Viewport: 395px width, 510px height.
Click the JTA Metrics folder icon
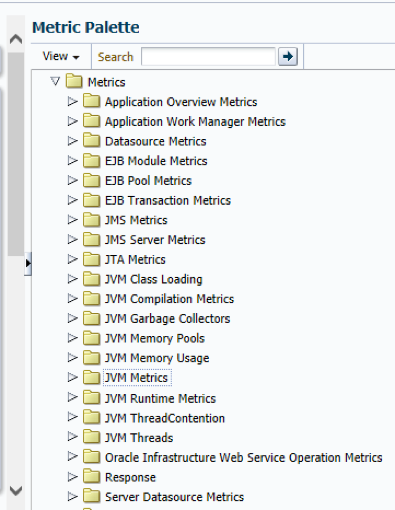[x=91, y=259]
